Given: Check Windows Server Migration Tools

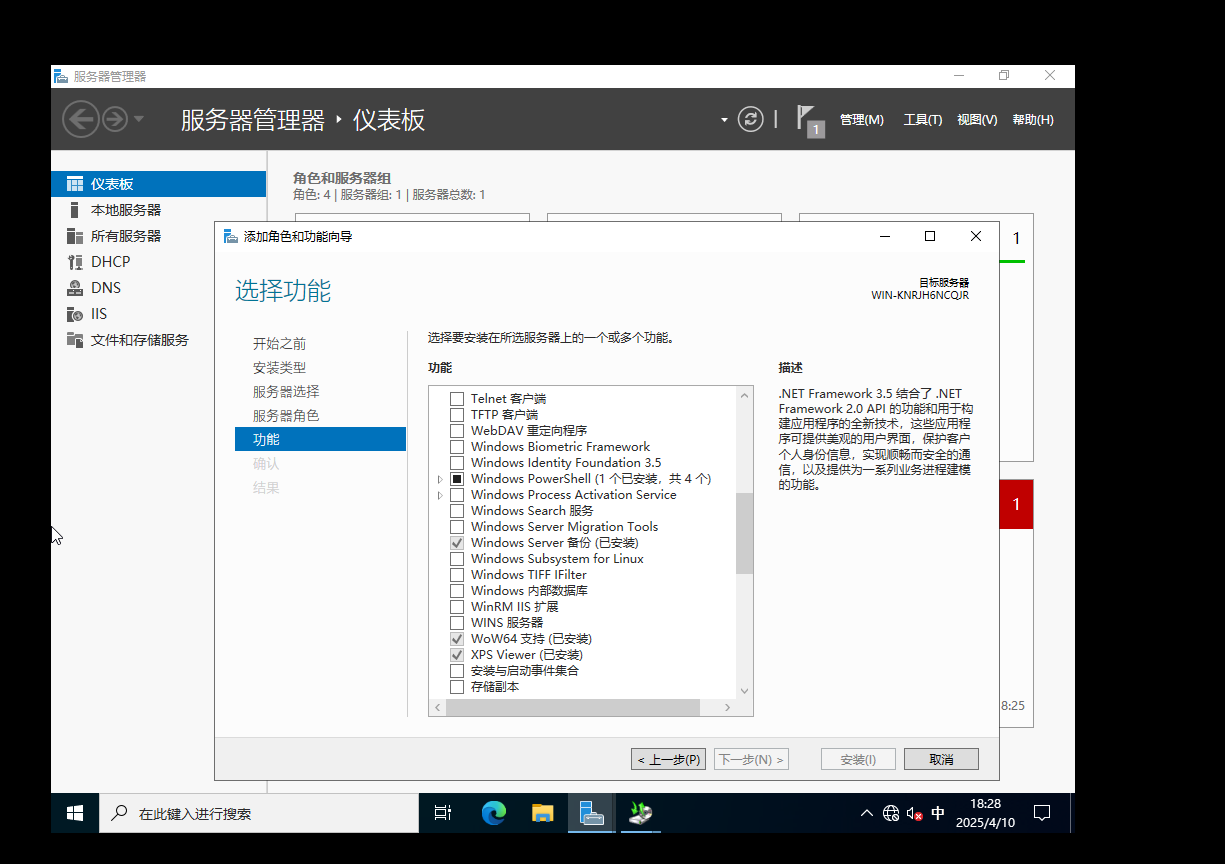Looking at the screenshot, I should [x=457, y=527].
